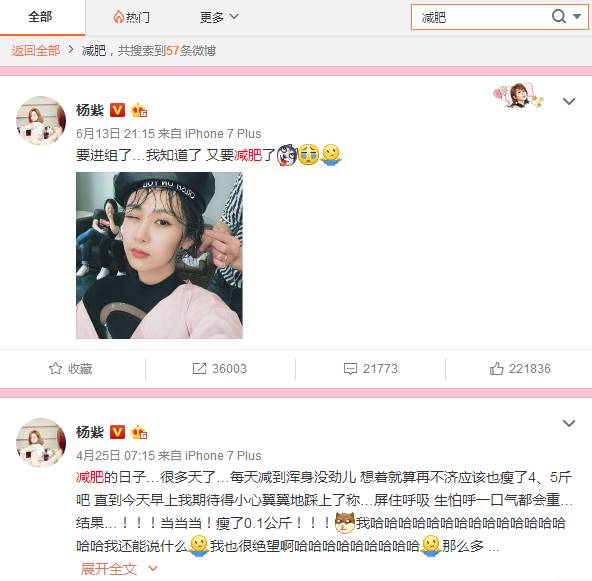Open second post's chevron options menu
This screenshot has height=581, width=592.
569,423
